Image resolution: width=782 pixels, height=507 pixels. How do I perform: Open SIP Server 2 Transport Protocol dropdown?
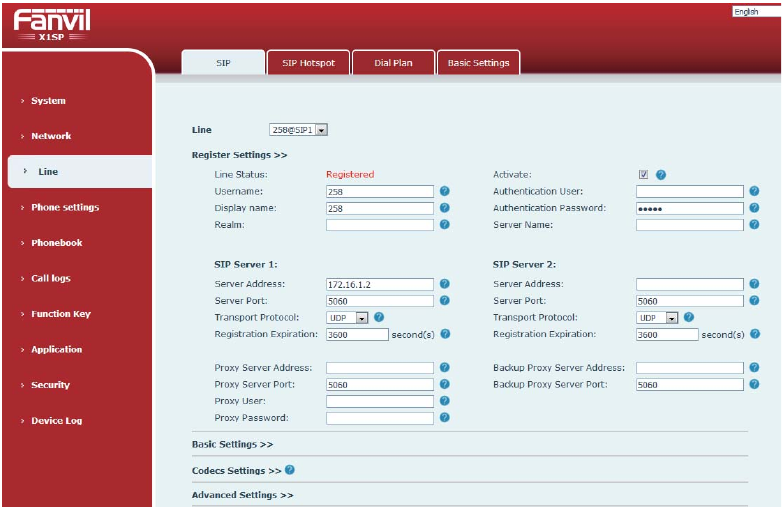tap(657, 318)
